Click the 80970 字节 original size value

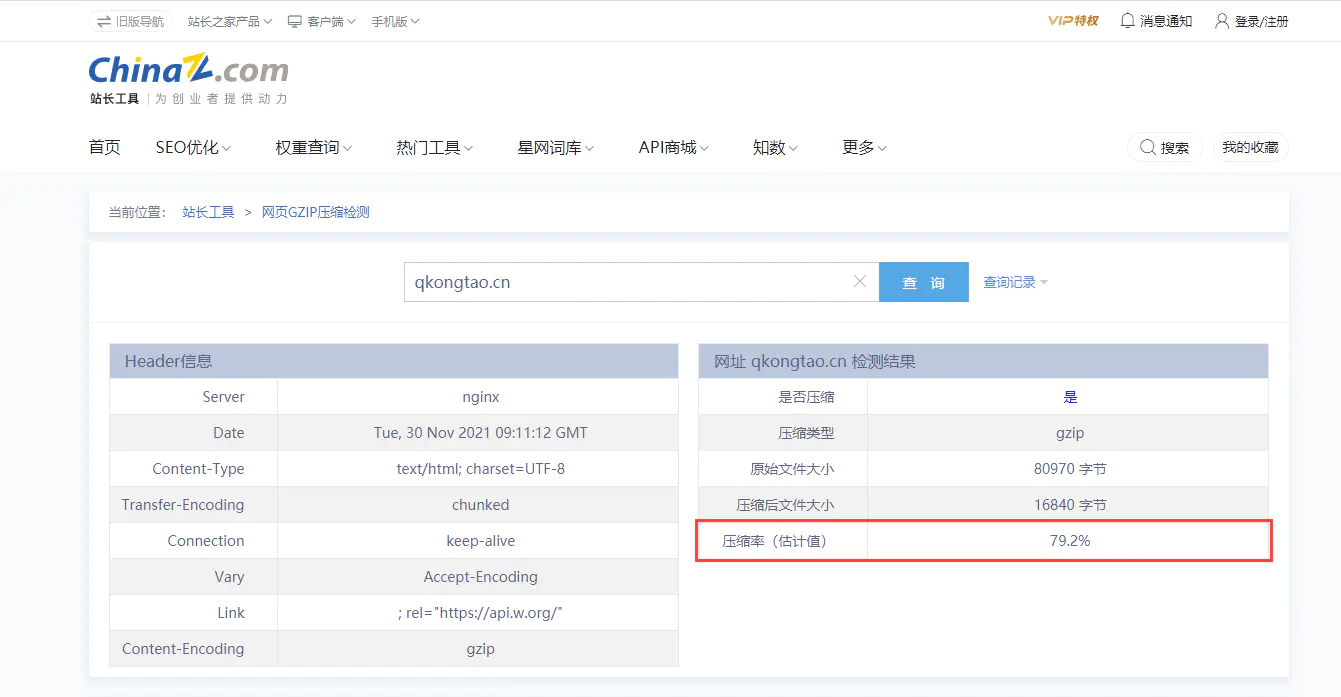click(1070, 469)
